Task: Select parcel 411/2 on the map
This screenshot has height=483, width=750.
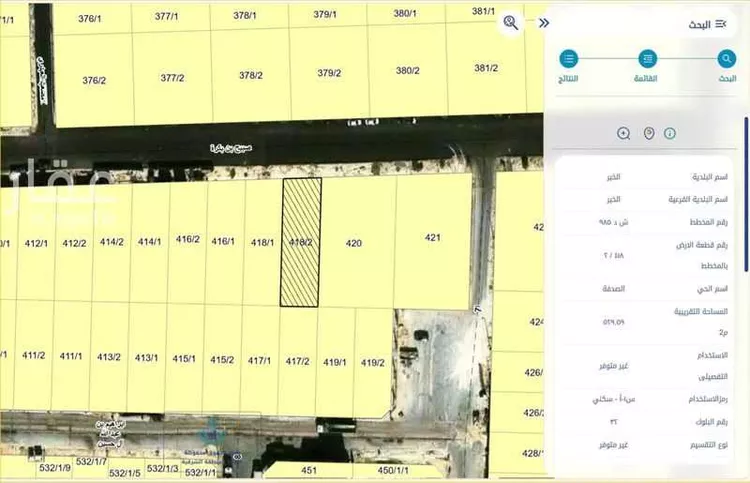Action: 33,355
